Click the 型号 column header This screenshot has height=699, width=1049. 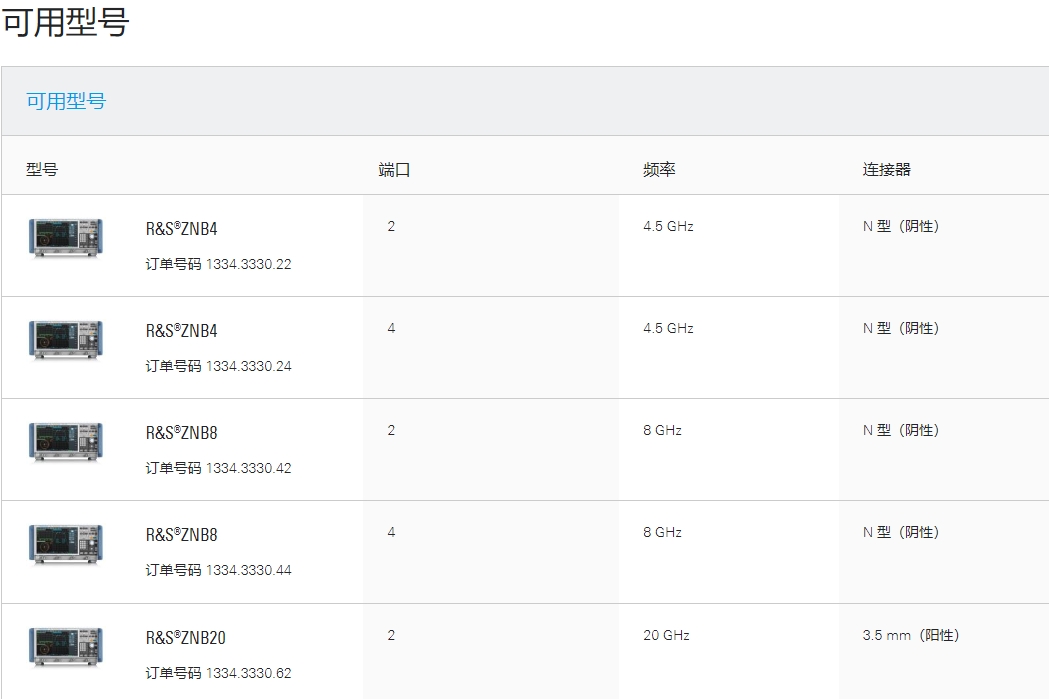click(x=42, y=170)
